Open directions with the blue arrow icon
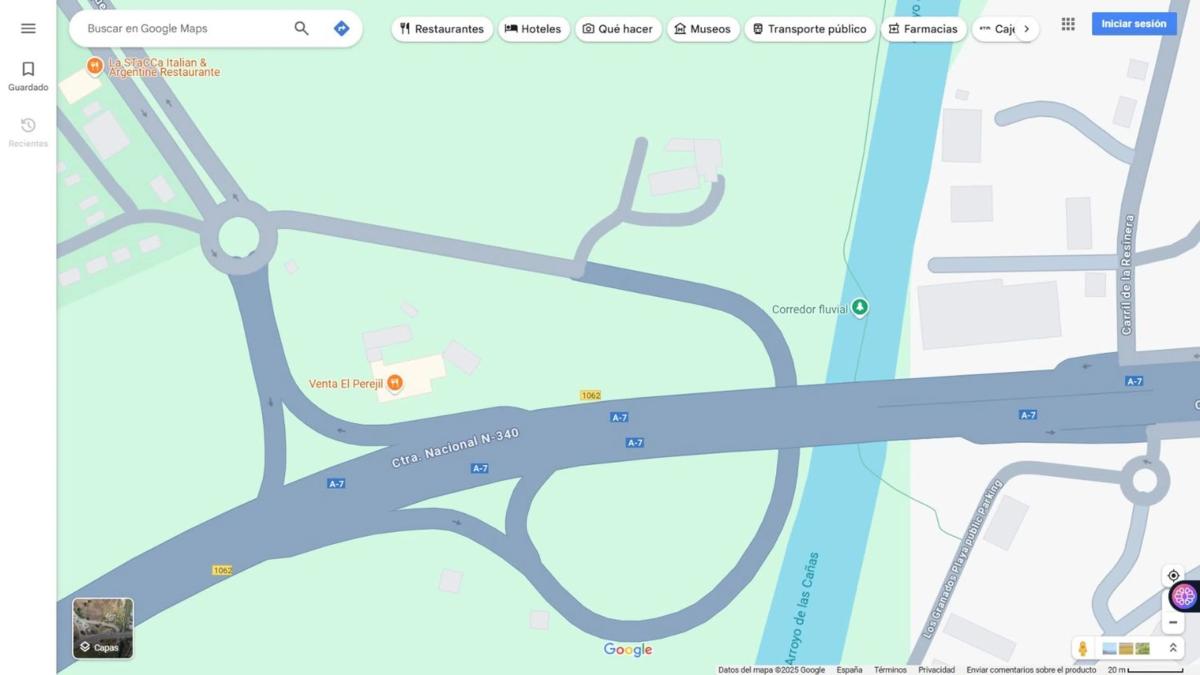This screenshot has height=675, width=1200. (x=341, y=28)
